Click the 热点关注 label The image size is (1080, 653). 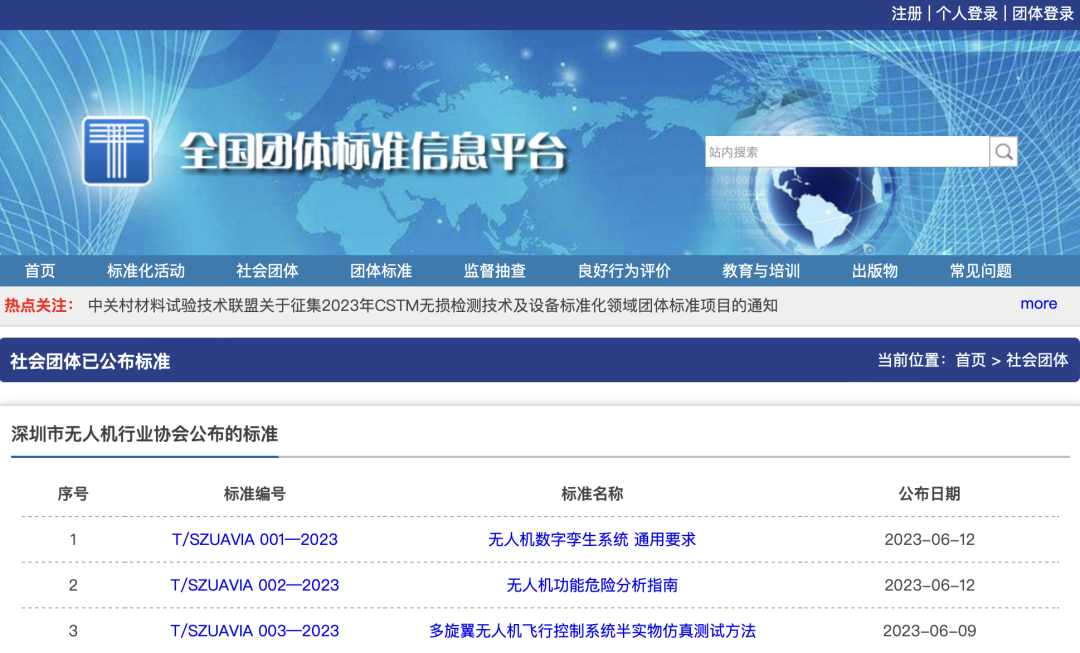(x=39, y=305)
